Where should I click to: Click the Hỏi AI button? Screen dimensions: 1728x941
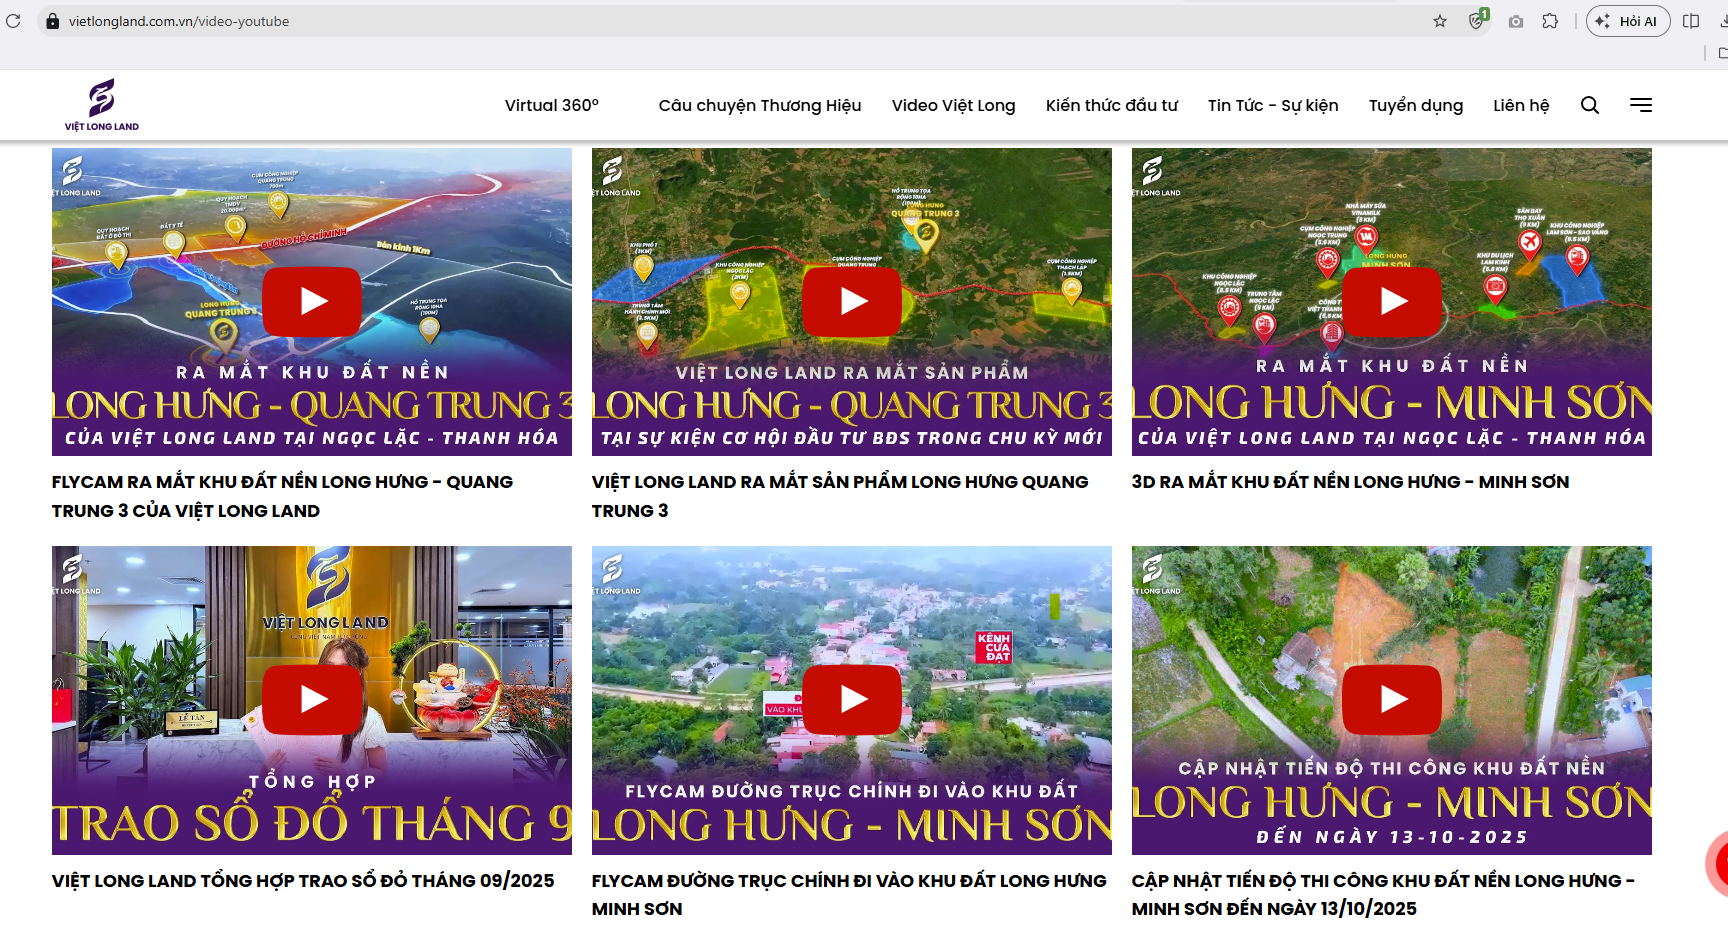[x=1628, y=21]
